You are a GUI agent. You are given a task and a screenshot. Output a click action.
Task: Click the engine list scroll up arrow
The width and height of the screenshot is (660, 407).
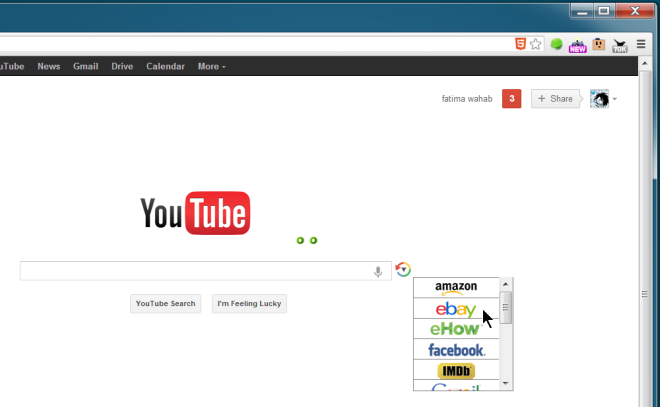506,284
